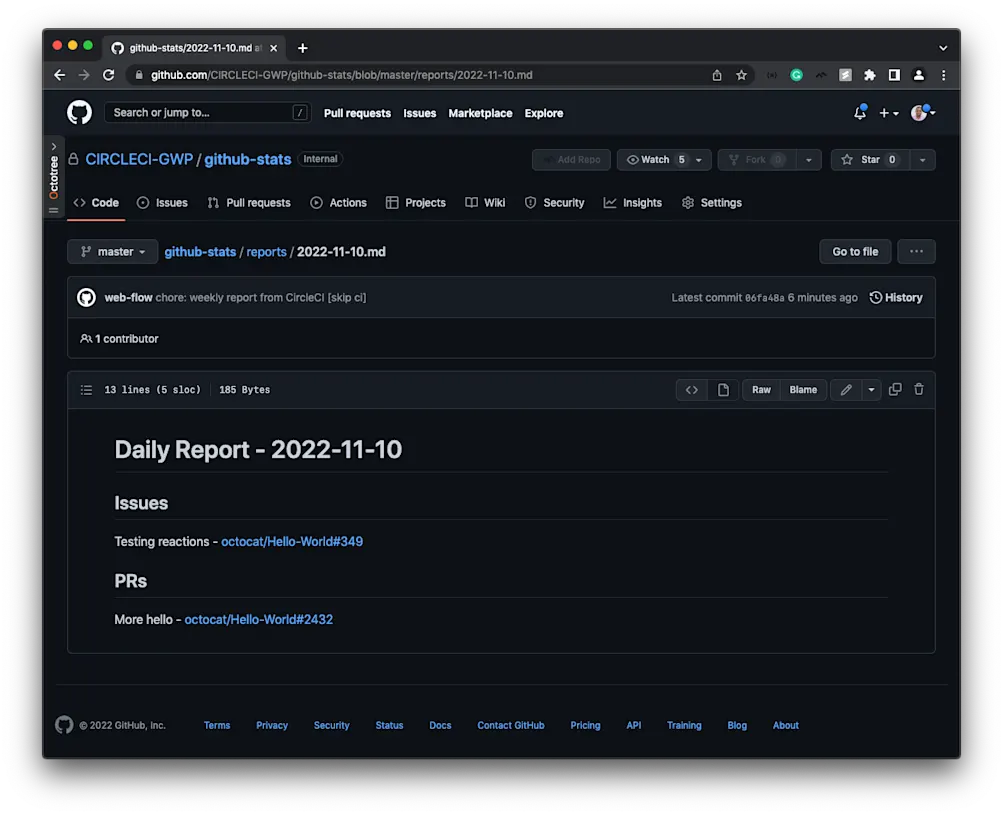This screenshot has height=815, width=1003.
Task: Open the footer Pricing link
Action: 585,725
